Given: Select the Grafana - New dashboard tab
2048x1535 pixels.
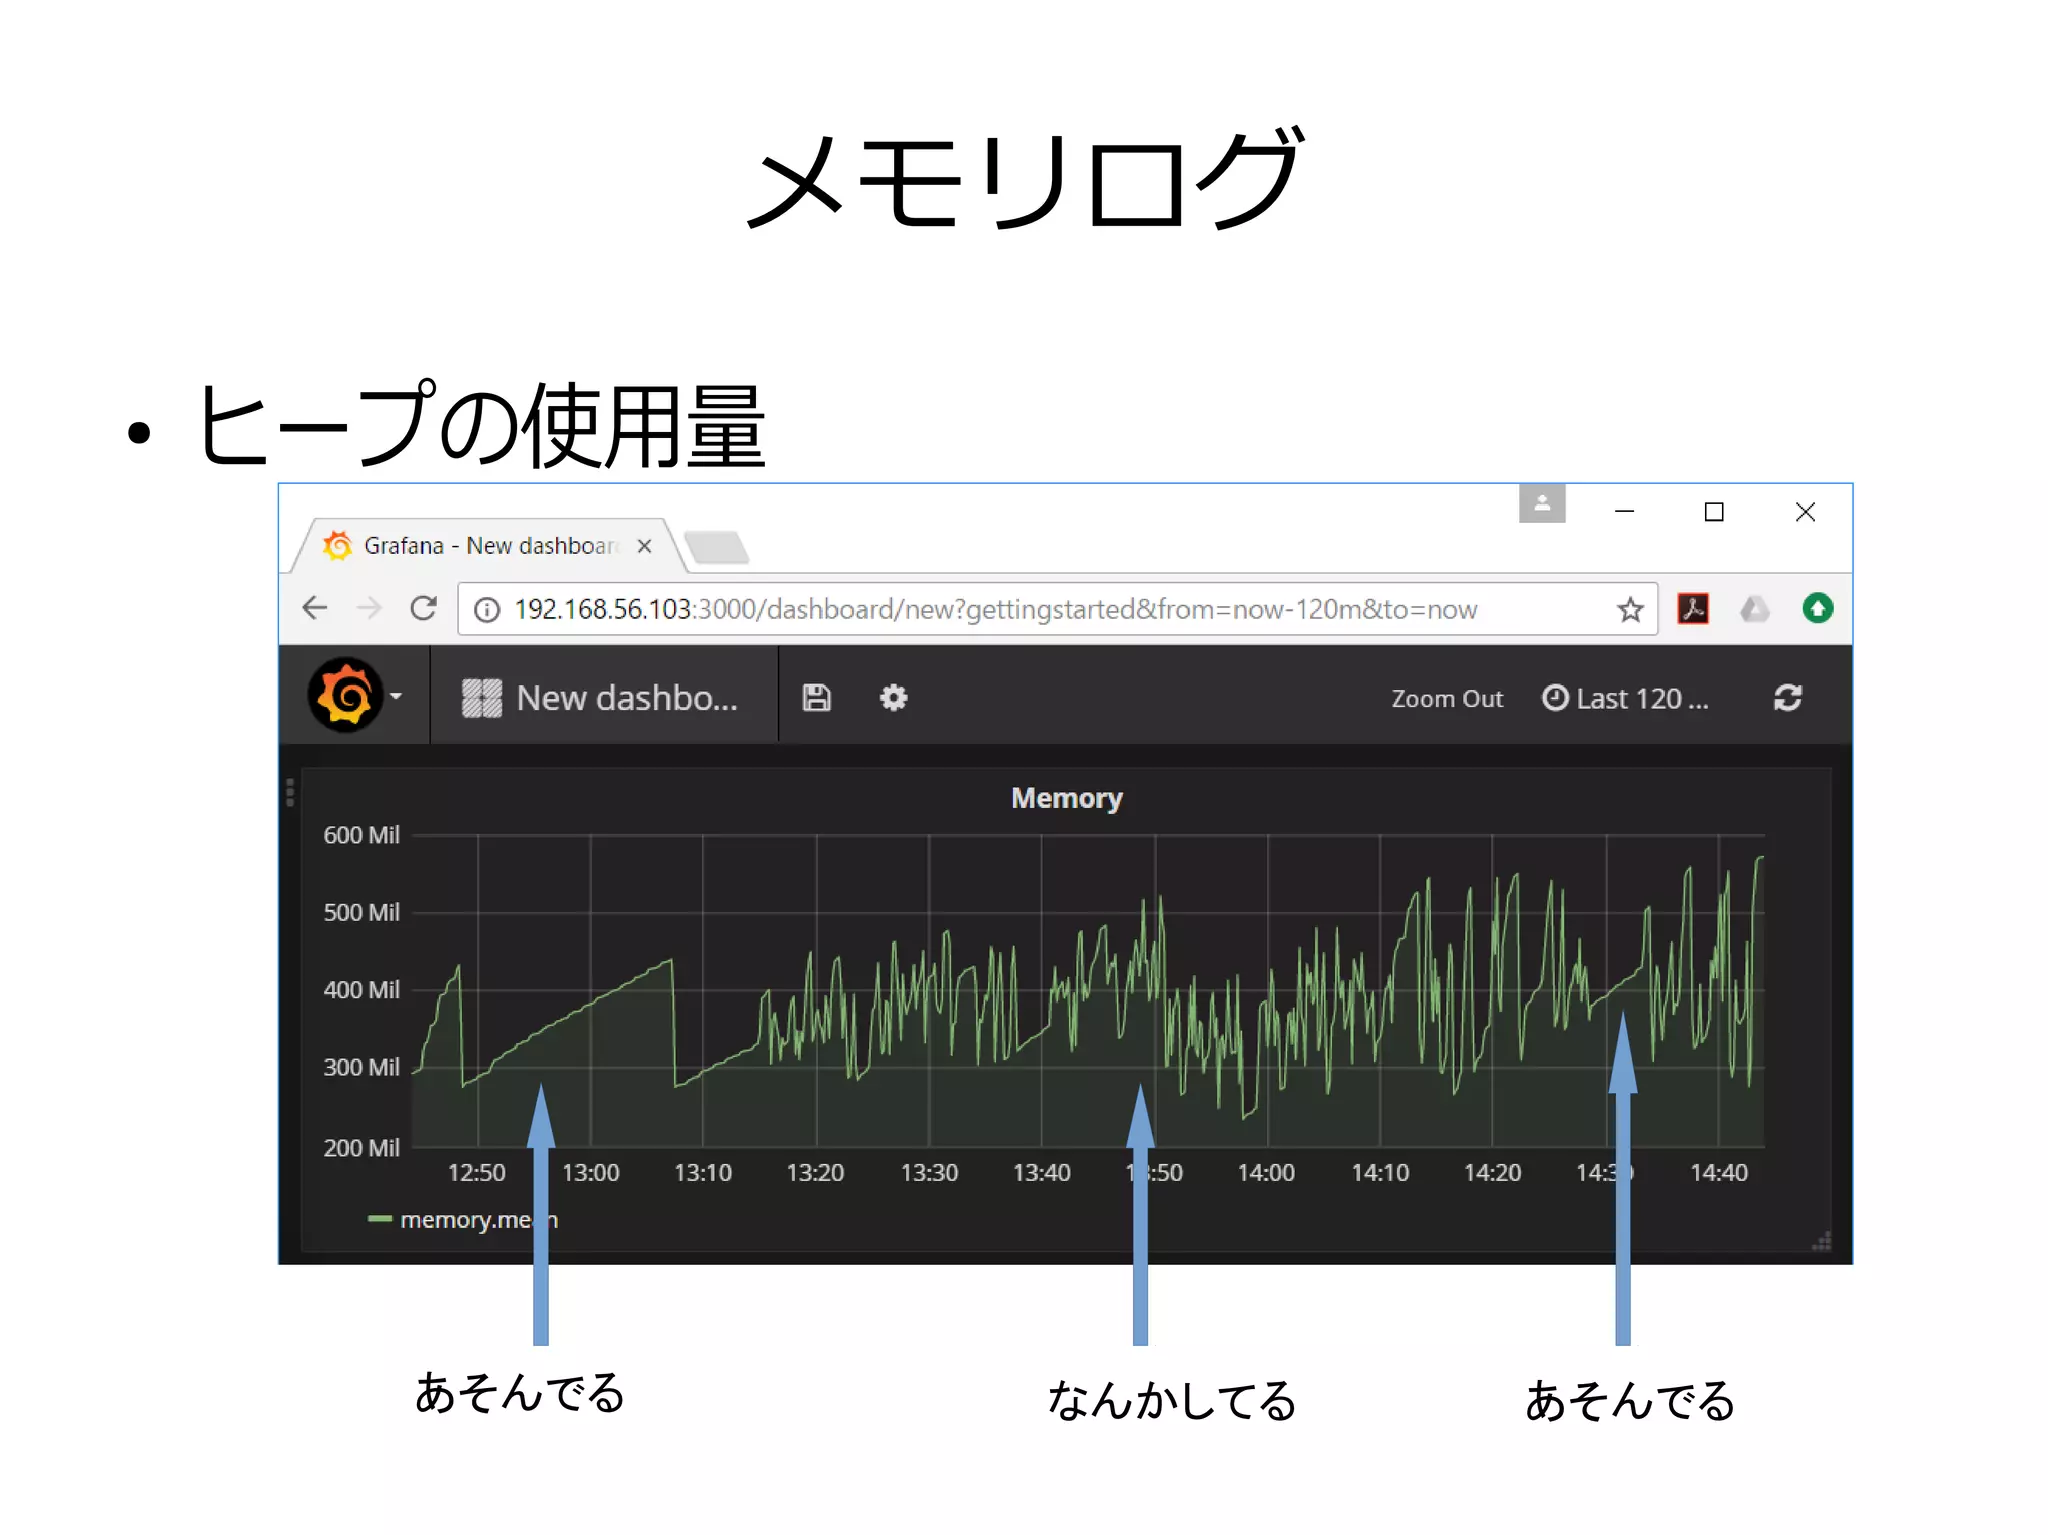Looking at the screenshot, I should pos(488,546).
